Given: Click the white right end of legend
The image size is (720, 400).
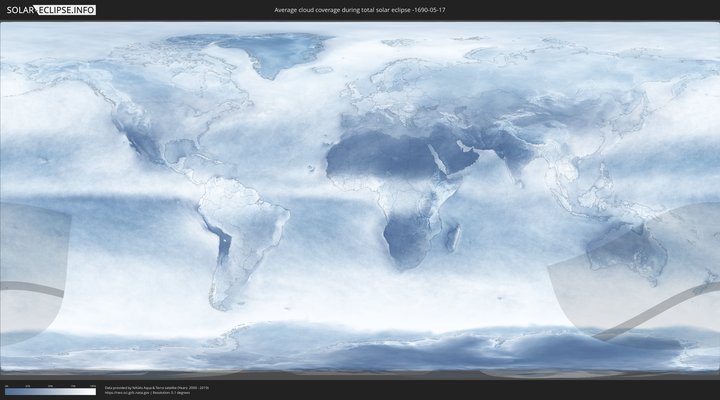Looking at the screenshot, I should (x=94, y=391).
